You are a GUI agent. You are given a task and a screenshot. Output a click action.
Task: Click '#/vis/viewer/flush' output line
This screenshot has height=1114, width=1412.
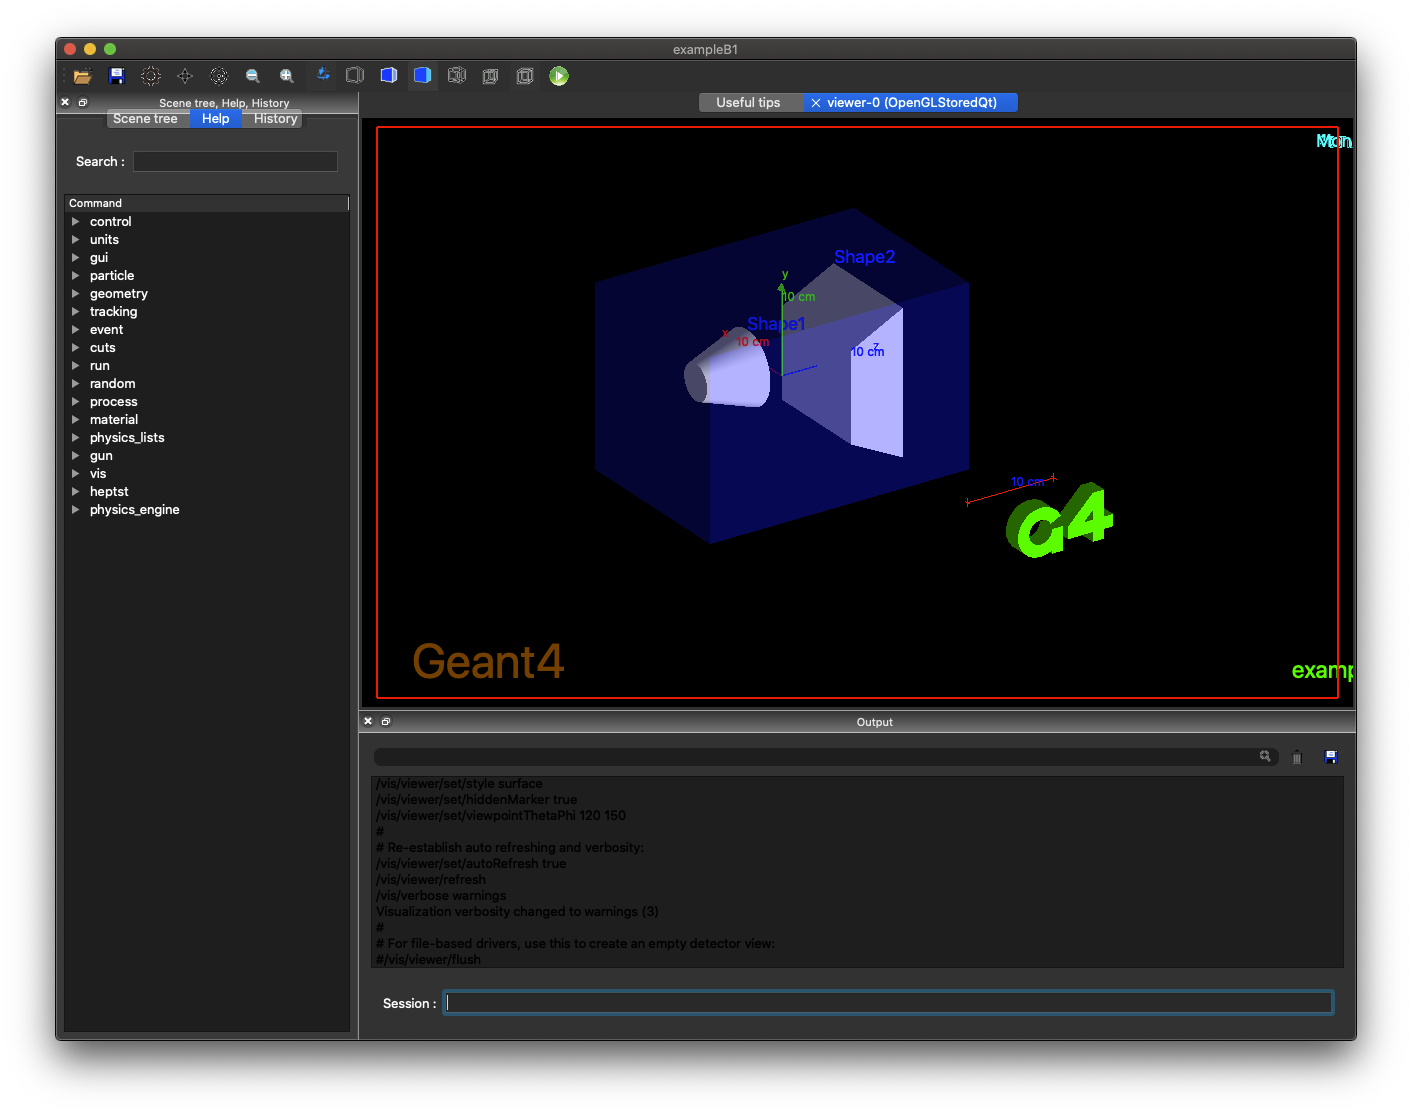pos(428,960)
